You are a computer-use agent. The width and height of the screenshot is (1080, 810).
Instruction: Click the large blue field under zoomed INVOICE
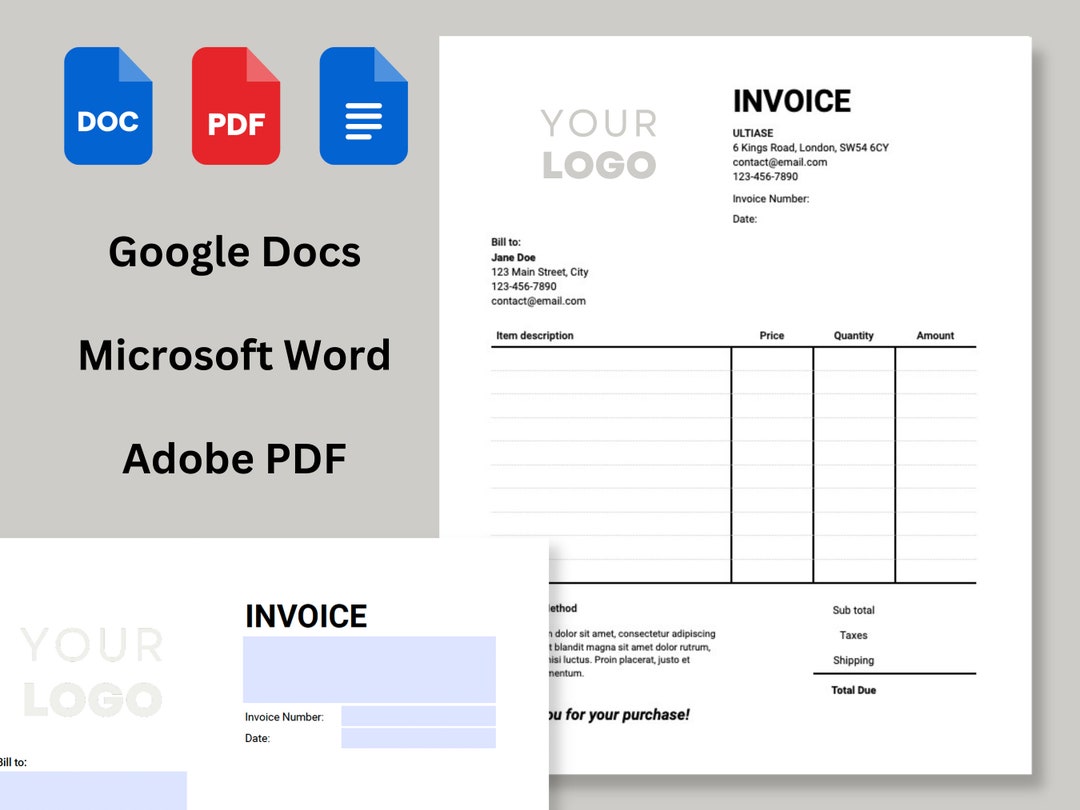point(369,669)
